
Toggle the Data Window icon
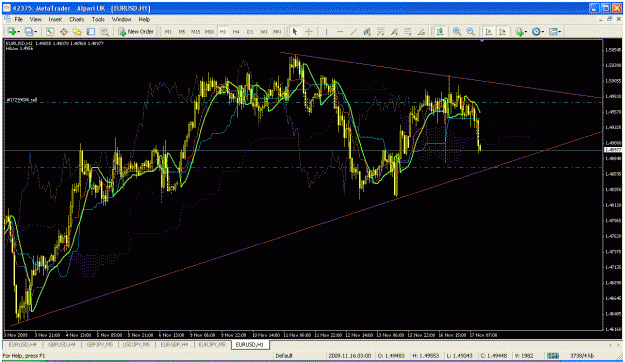[63, 31]
